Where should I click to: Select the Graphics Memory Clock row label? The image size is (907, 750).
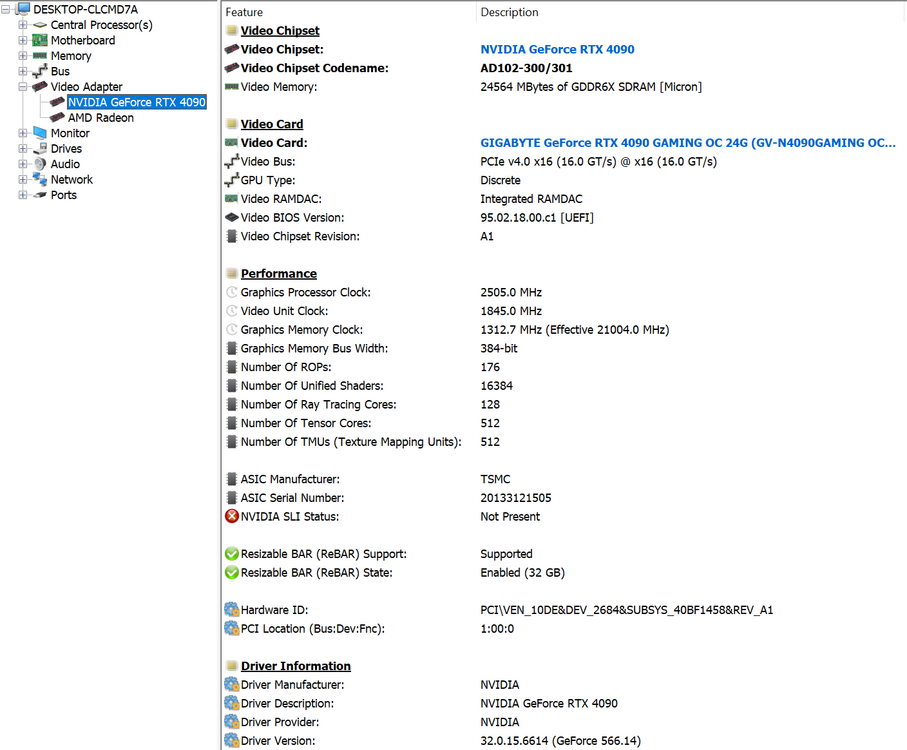pyautogui.click(x=302, y=330)
